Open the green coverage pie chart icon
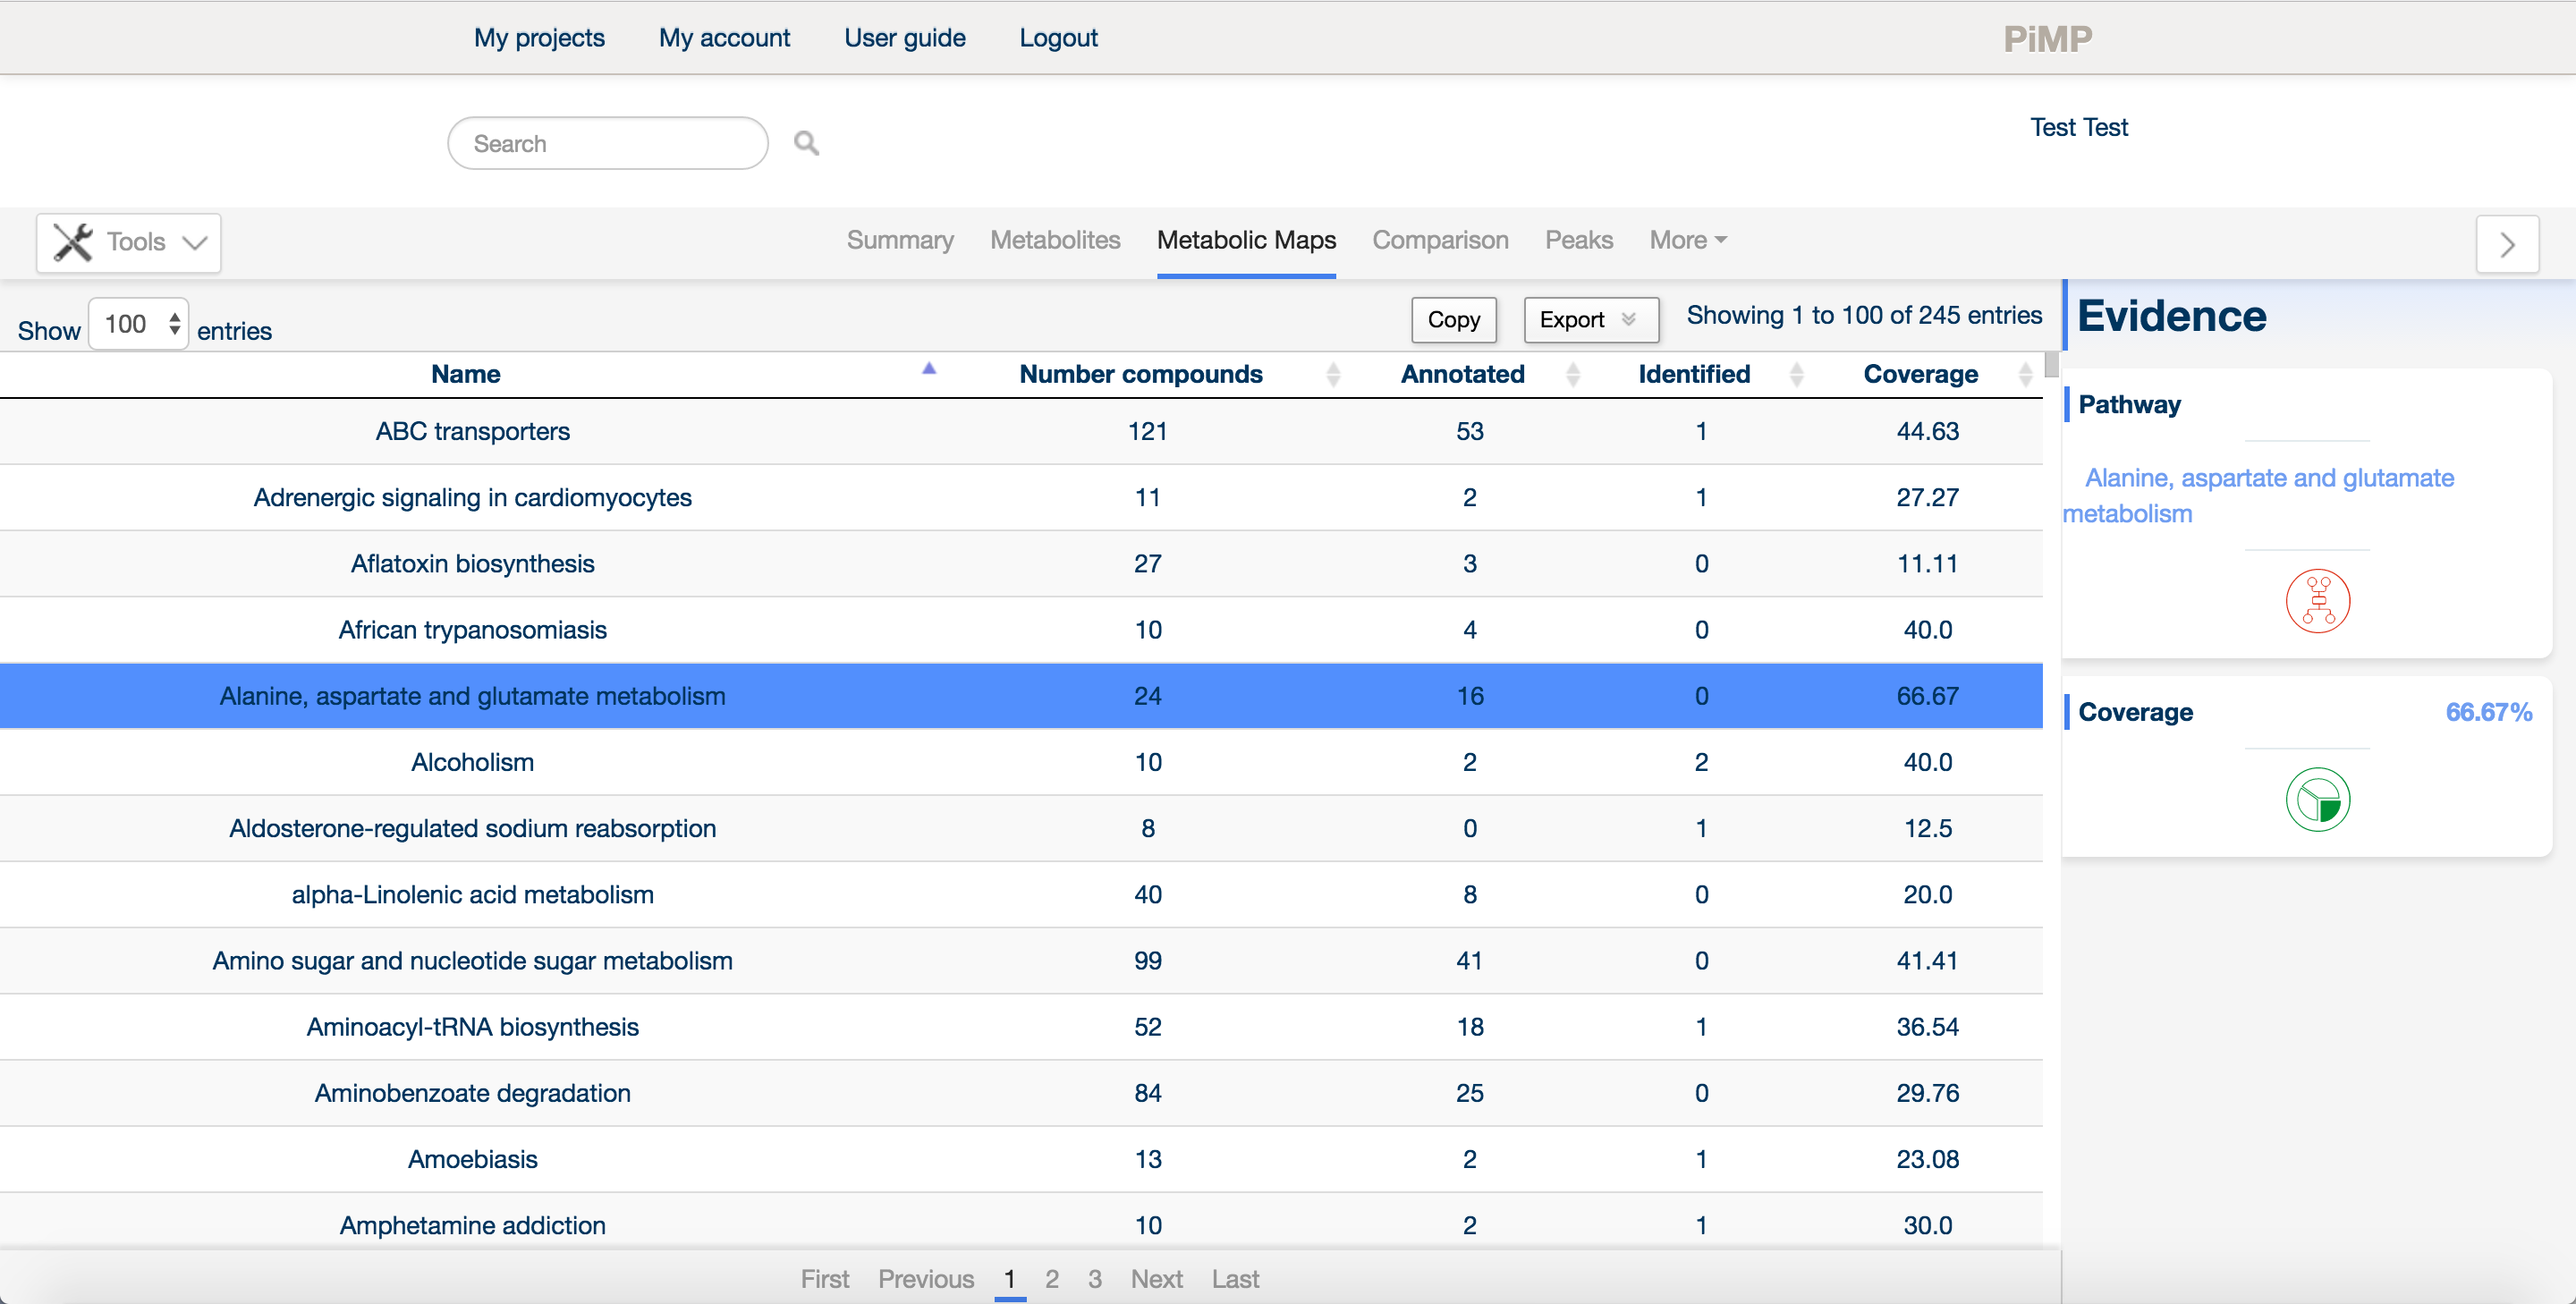Viewport: 2576px width, 1304px height. pyautogui.click(x=2317, y=799)
